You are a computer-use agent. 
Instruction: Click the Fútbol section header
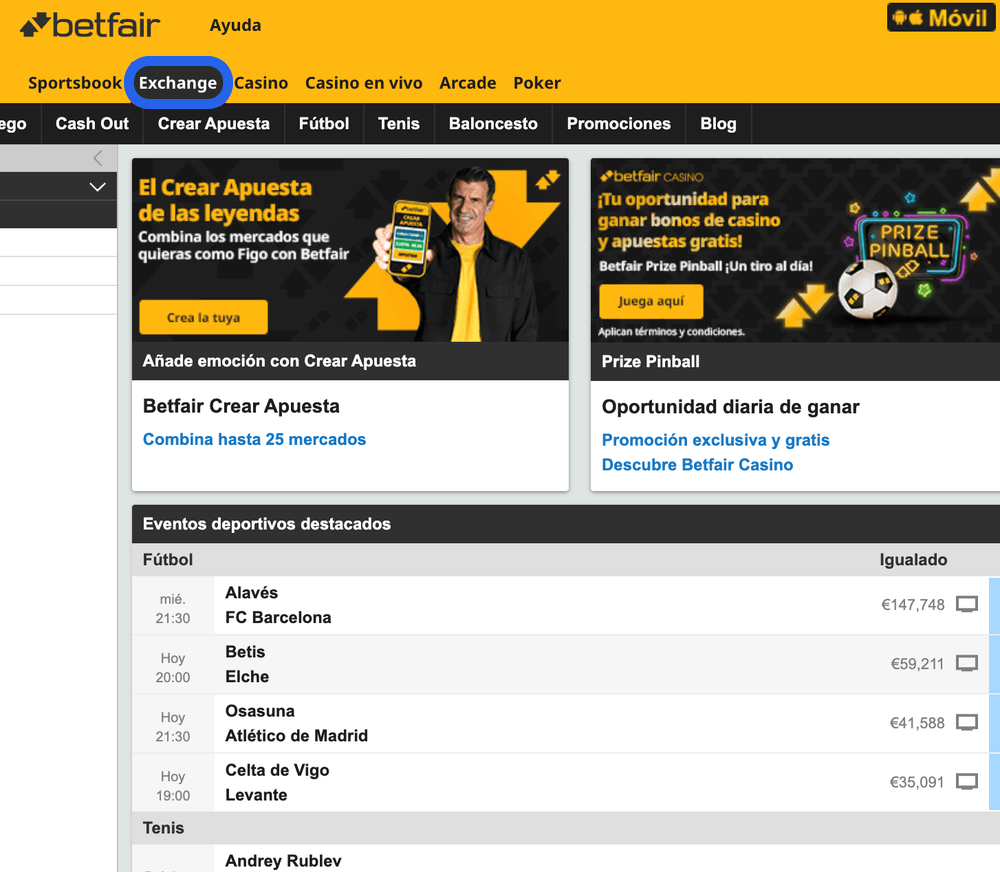coord(168,560)
